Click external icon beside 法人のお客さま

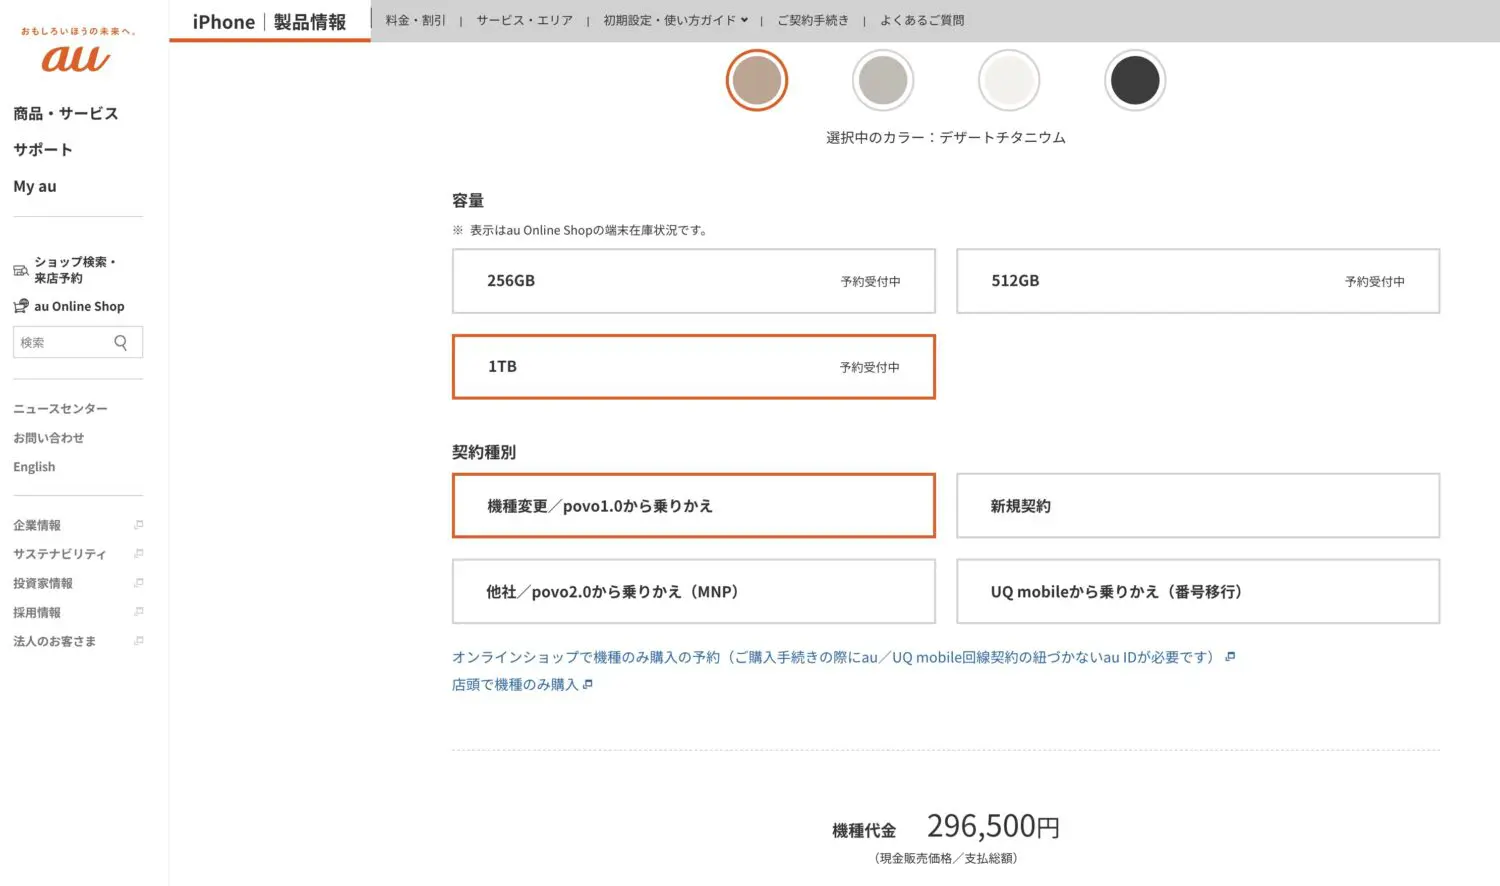[x=138, y=641]
